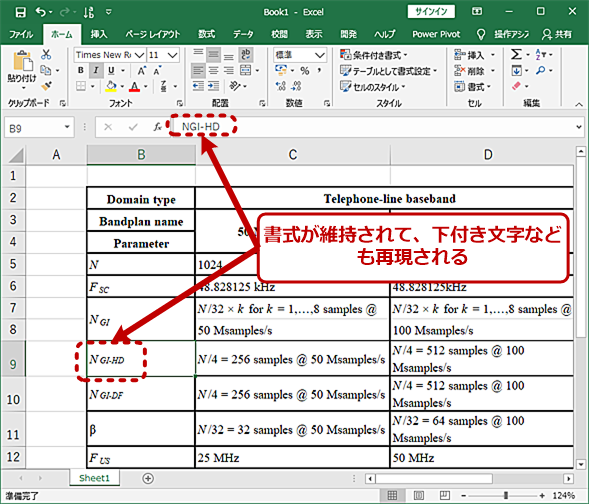Click the サインイン button
589x504 pixels.
[431, 12]
